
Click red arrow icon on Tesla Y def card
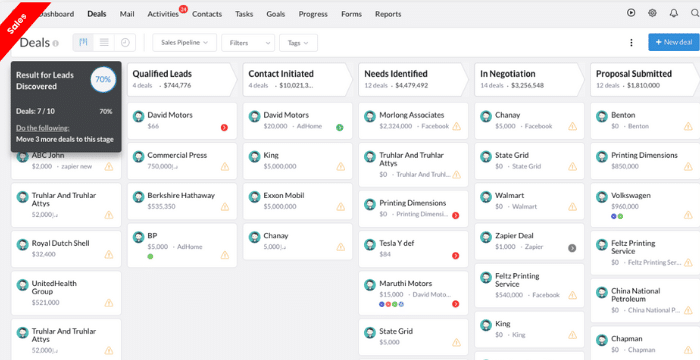[455, 256]
